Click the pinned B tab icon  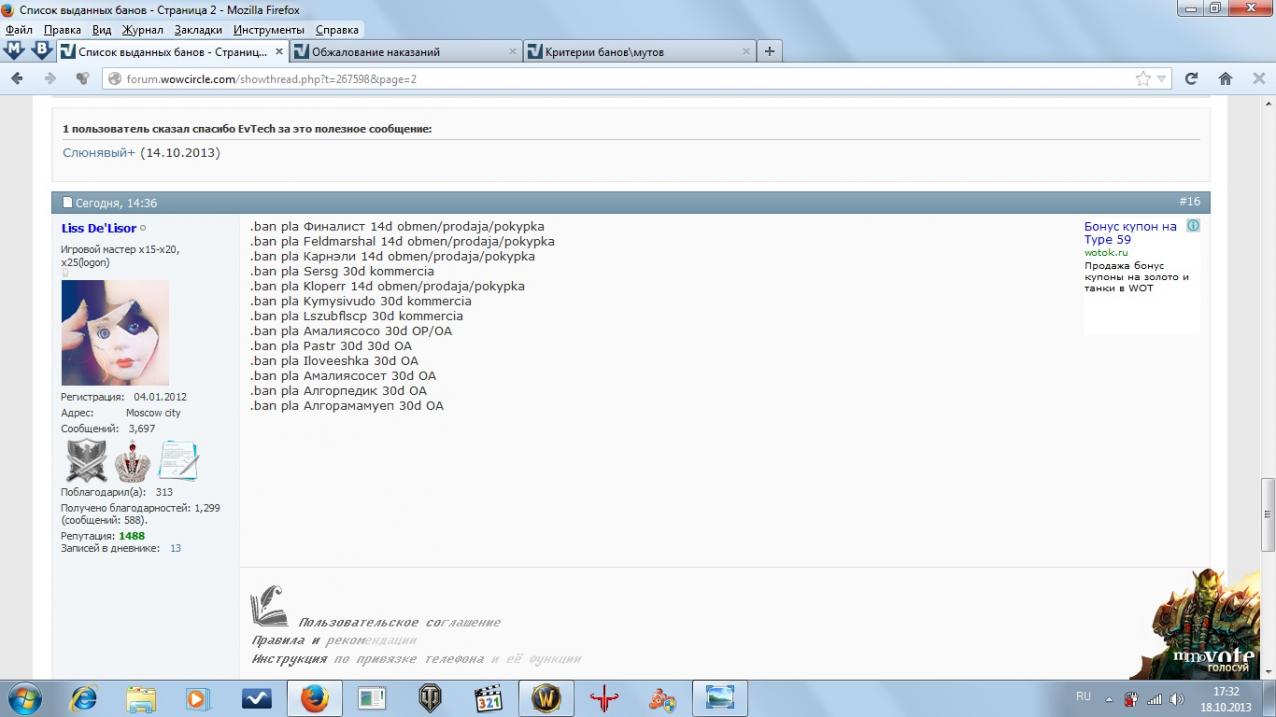coord(41,51)
